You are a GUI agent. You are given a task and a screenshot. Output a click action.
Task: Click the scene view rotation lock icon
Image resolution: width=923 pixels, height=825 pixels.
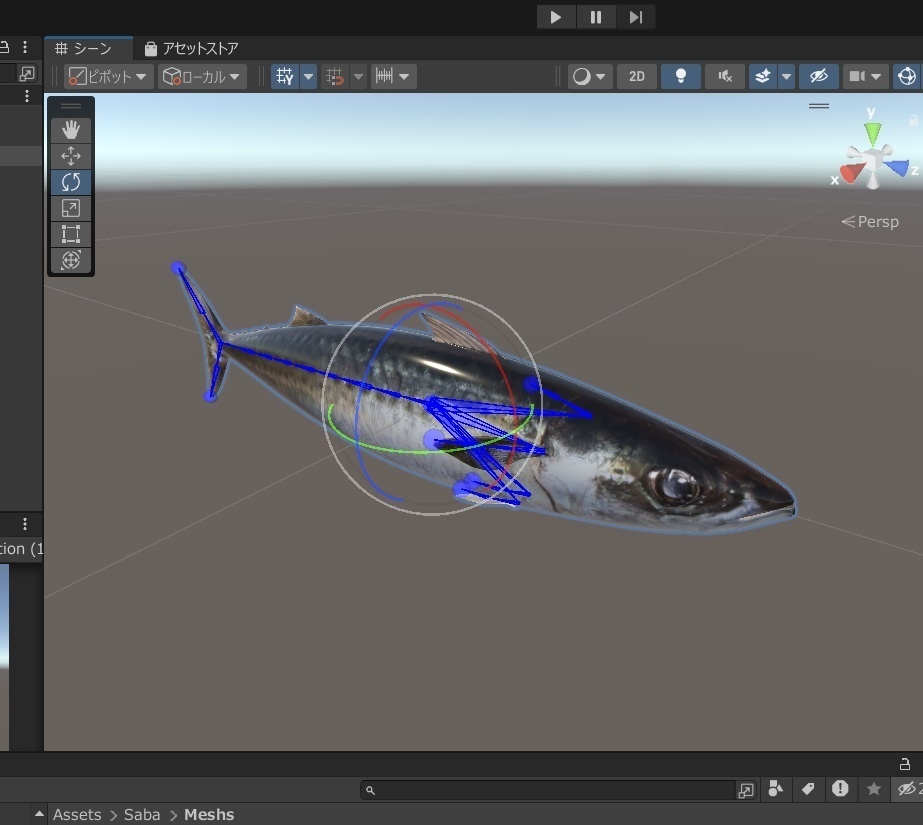point(913,120)
